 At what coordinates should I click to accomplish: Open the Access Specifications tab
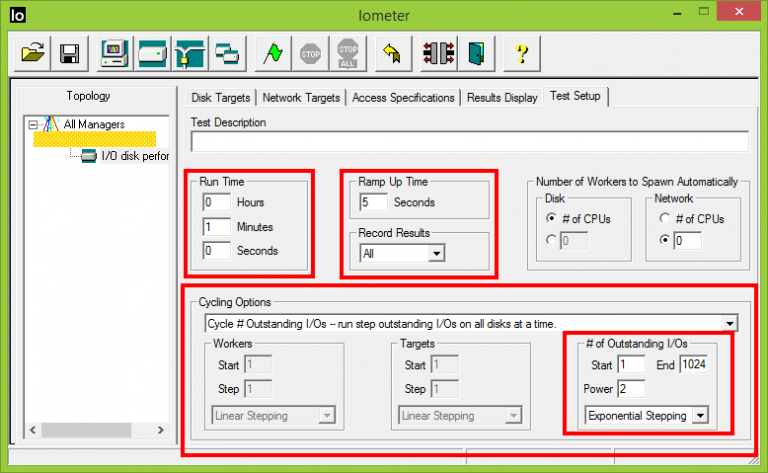(x=404, y=97)
